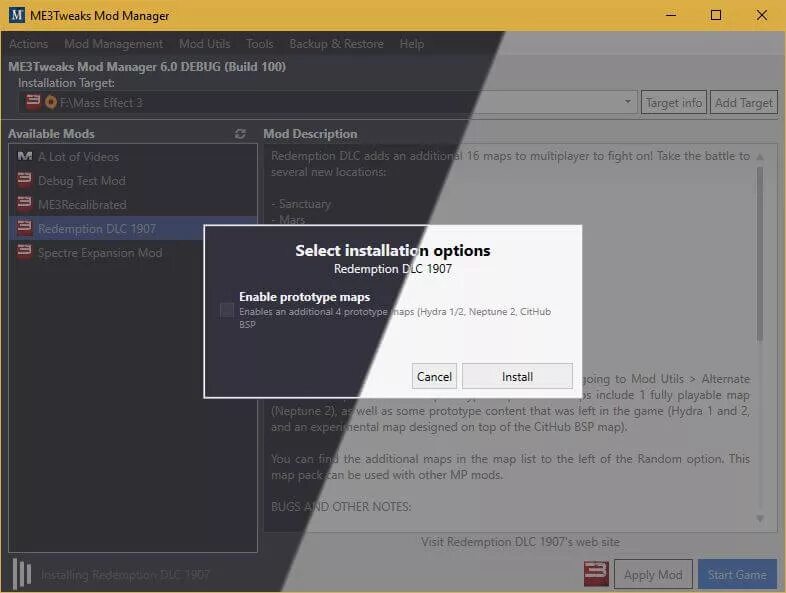This screenshot has width=786, height=593.
Task: Open the Mod Utils menu
Action: pos(205,44)
